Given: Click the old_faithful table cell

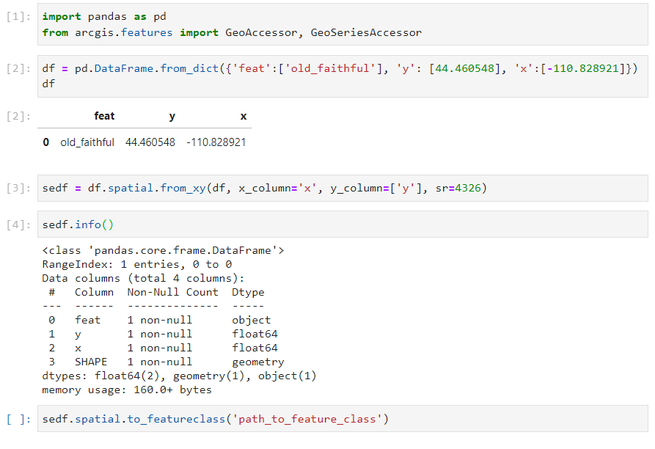Looking at the screenshot, I should click(x=87, y=143).
